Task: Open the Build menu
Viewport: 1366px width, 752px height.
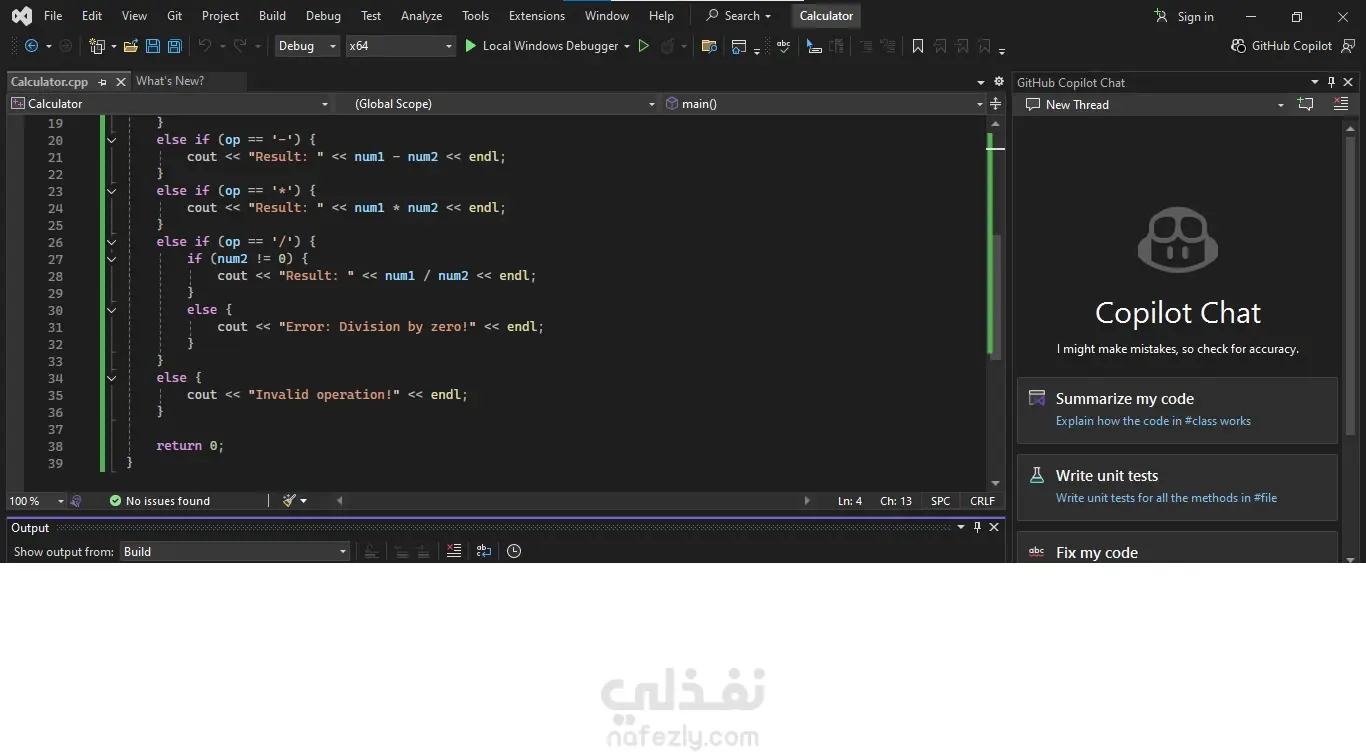Action: coord(272,16)
